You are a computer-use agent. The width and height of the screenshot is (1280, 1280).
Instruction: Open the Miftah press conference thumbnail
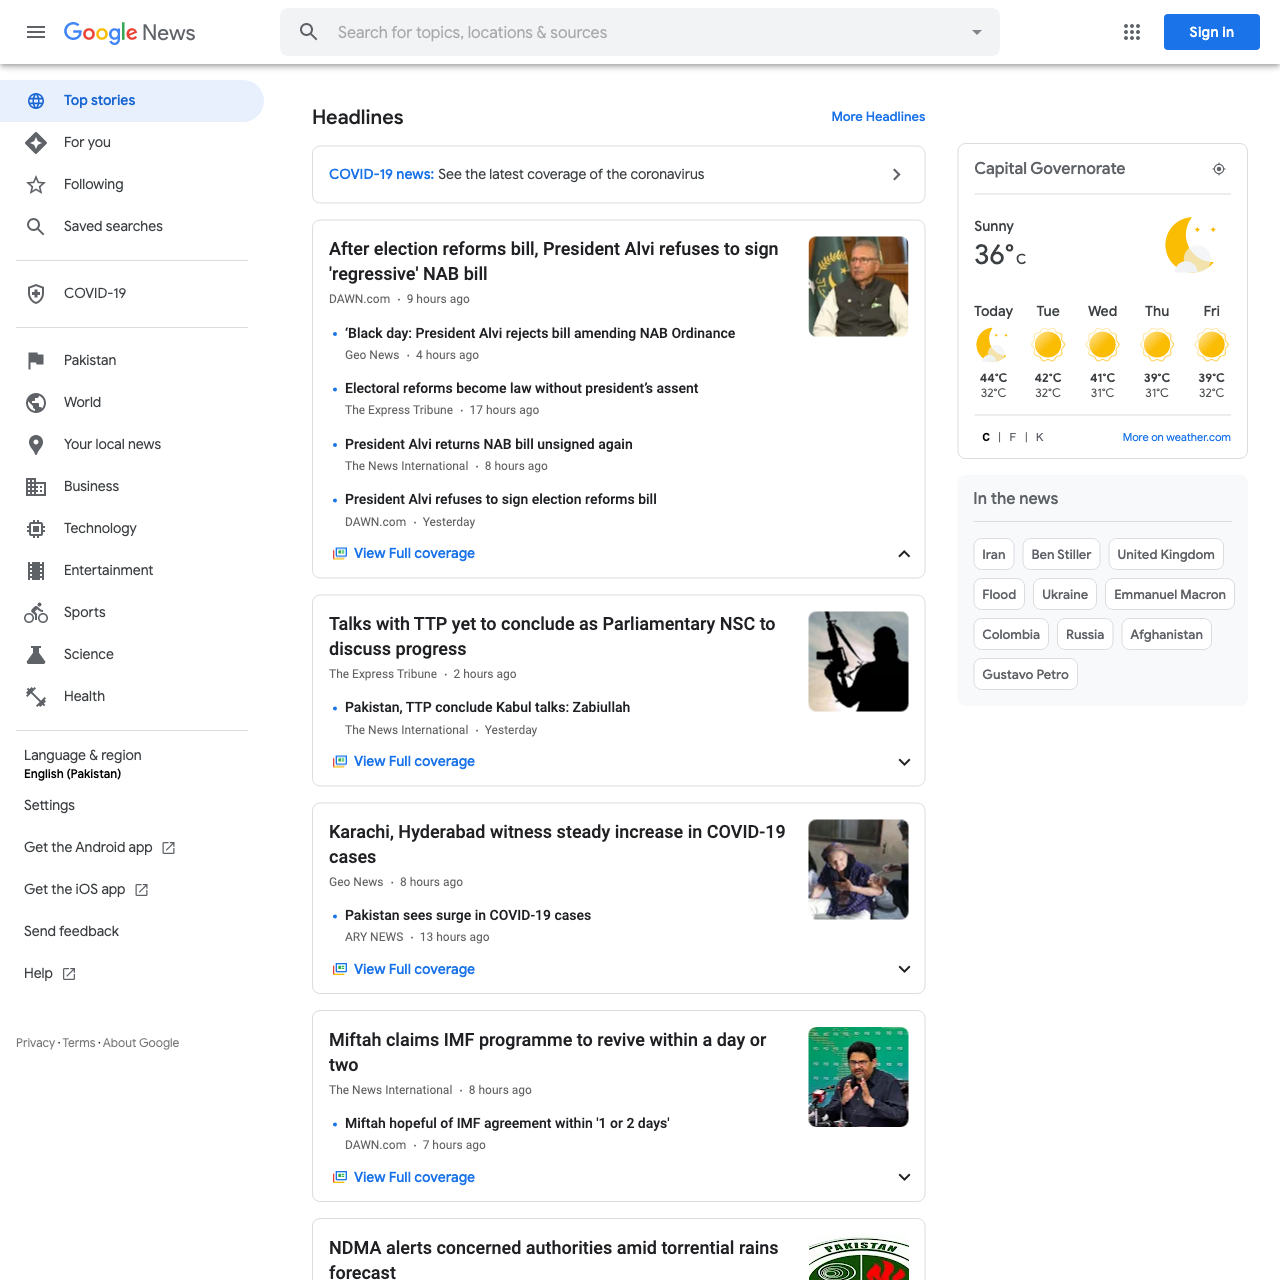click(858, 1077)
